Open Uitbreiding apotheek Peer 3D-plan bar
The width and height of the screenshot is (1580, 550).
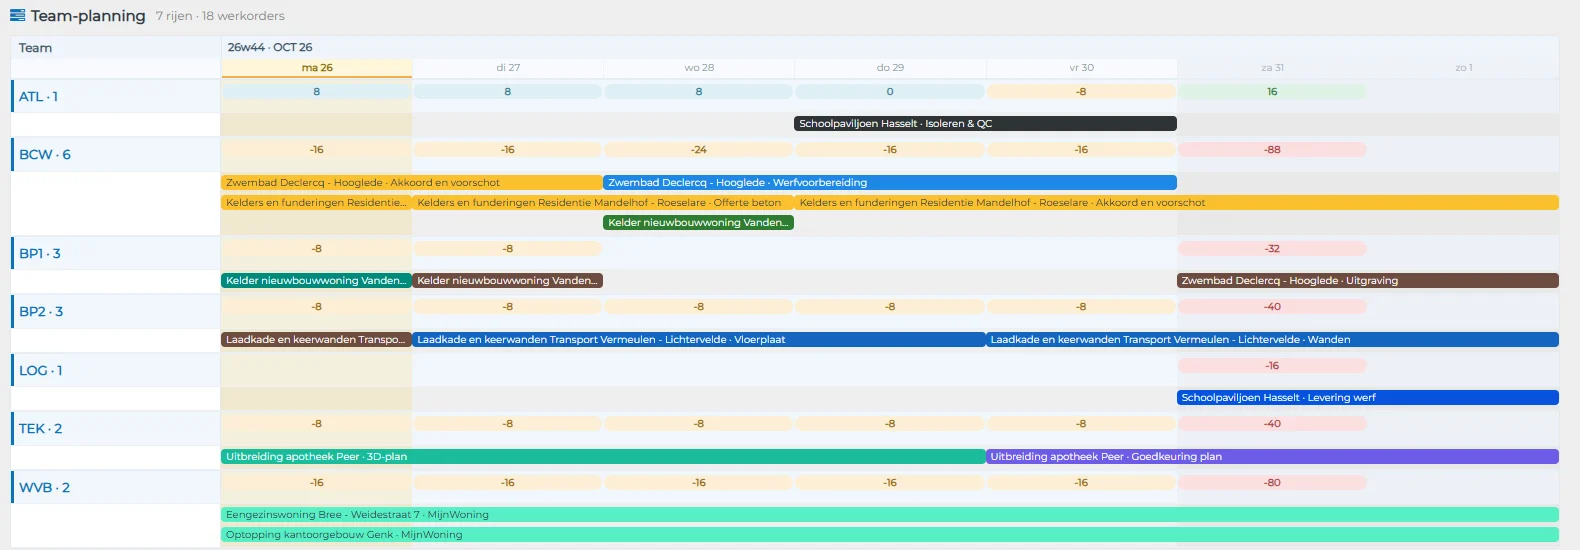[603, 457]
